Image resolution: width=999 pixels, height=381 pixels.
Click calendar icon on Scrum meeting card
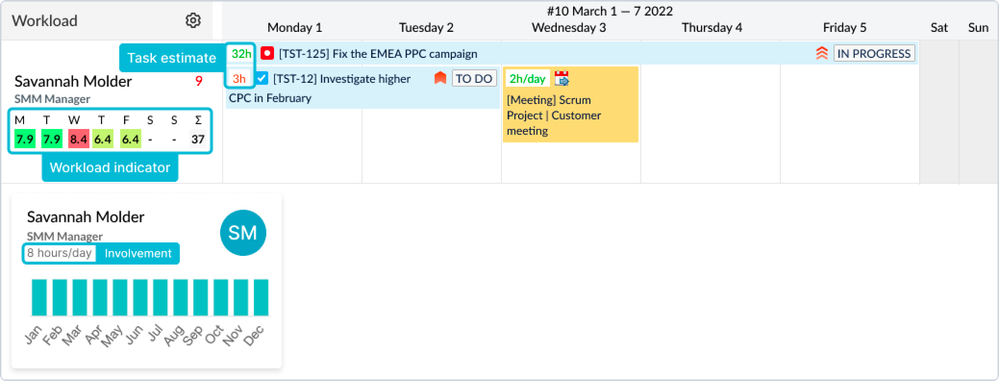[562, 78]
